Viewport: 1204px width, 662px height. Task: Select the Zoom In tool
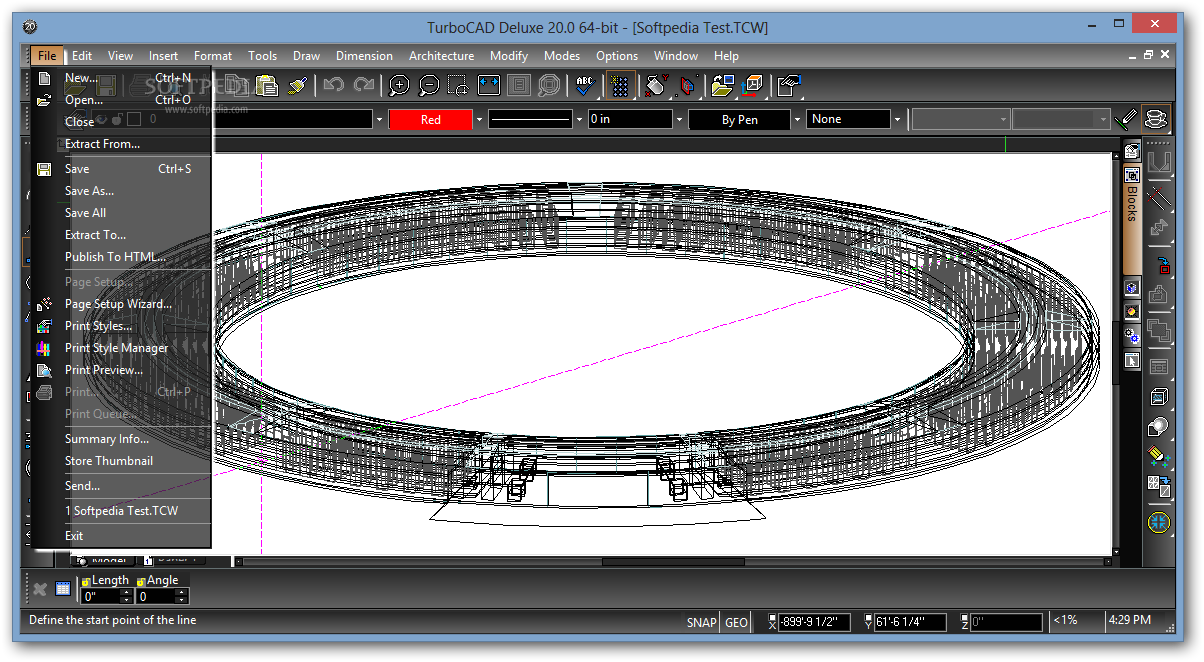pyautogui.click(x=398, y=86)
